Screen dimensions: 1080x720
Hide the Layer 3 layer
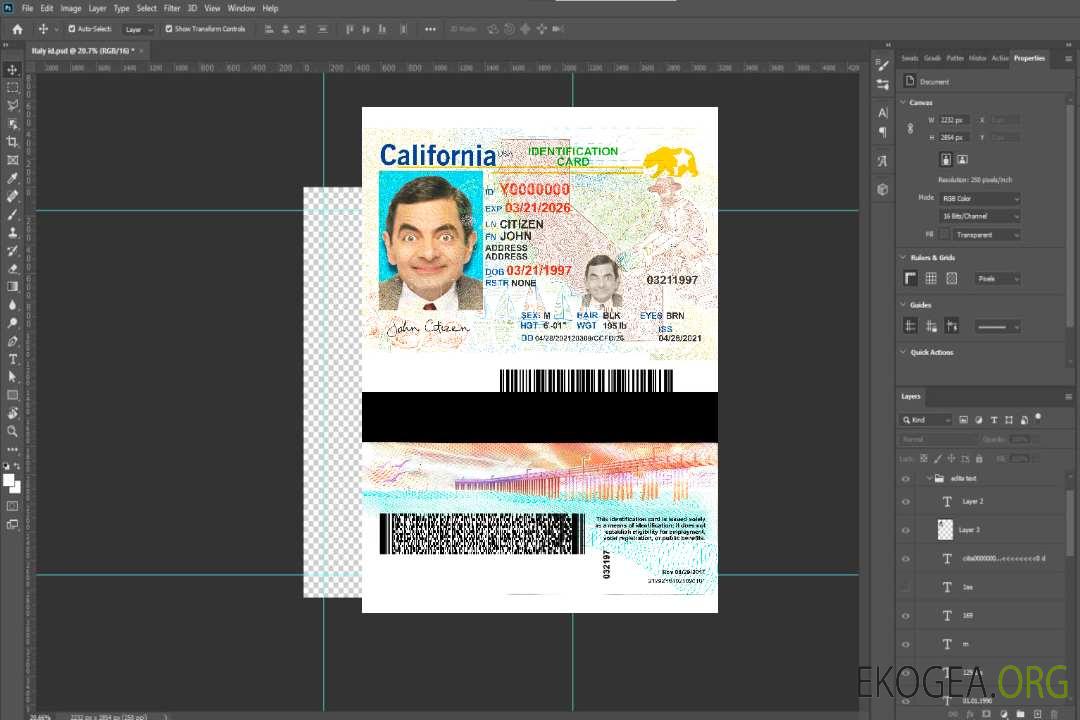906,530
